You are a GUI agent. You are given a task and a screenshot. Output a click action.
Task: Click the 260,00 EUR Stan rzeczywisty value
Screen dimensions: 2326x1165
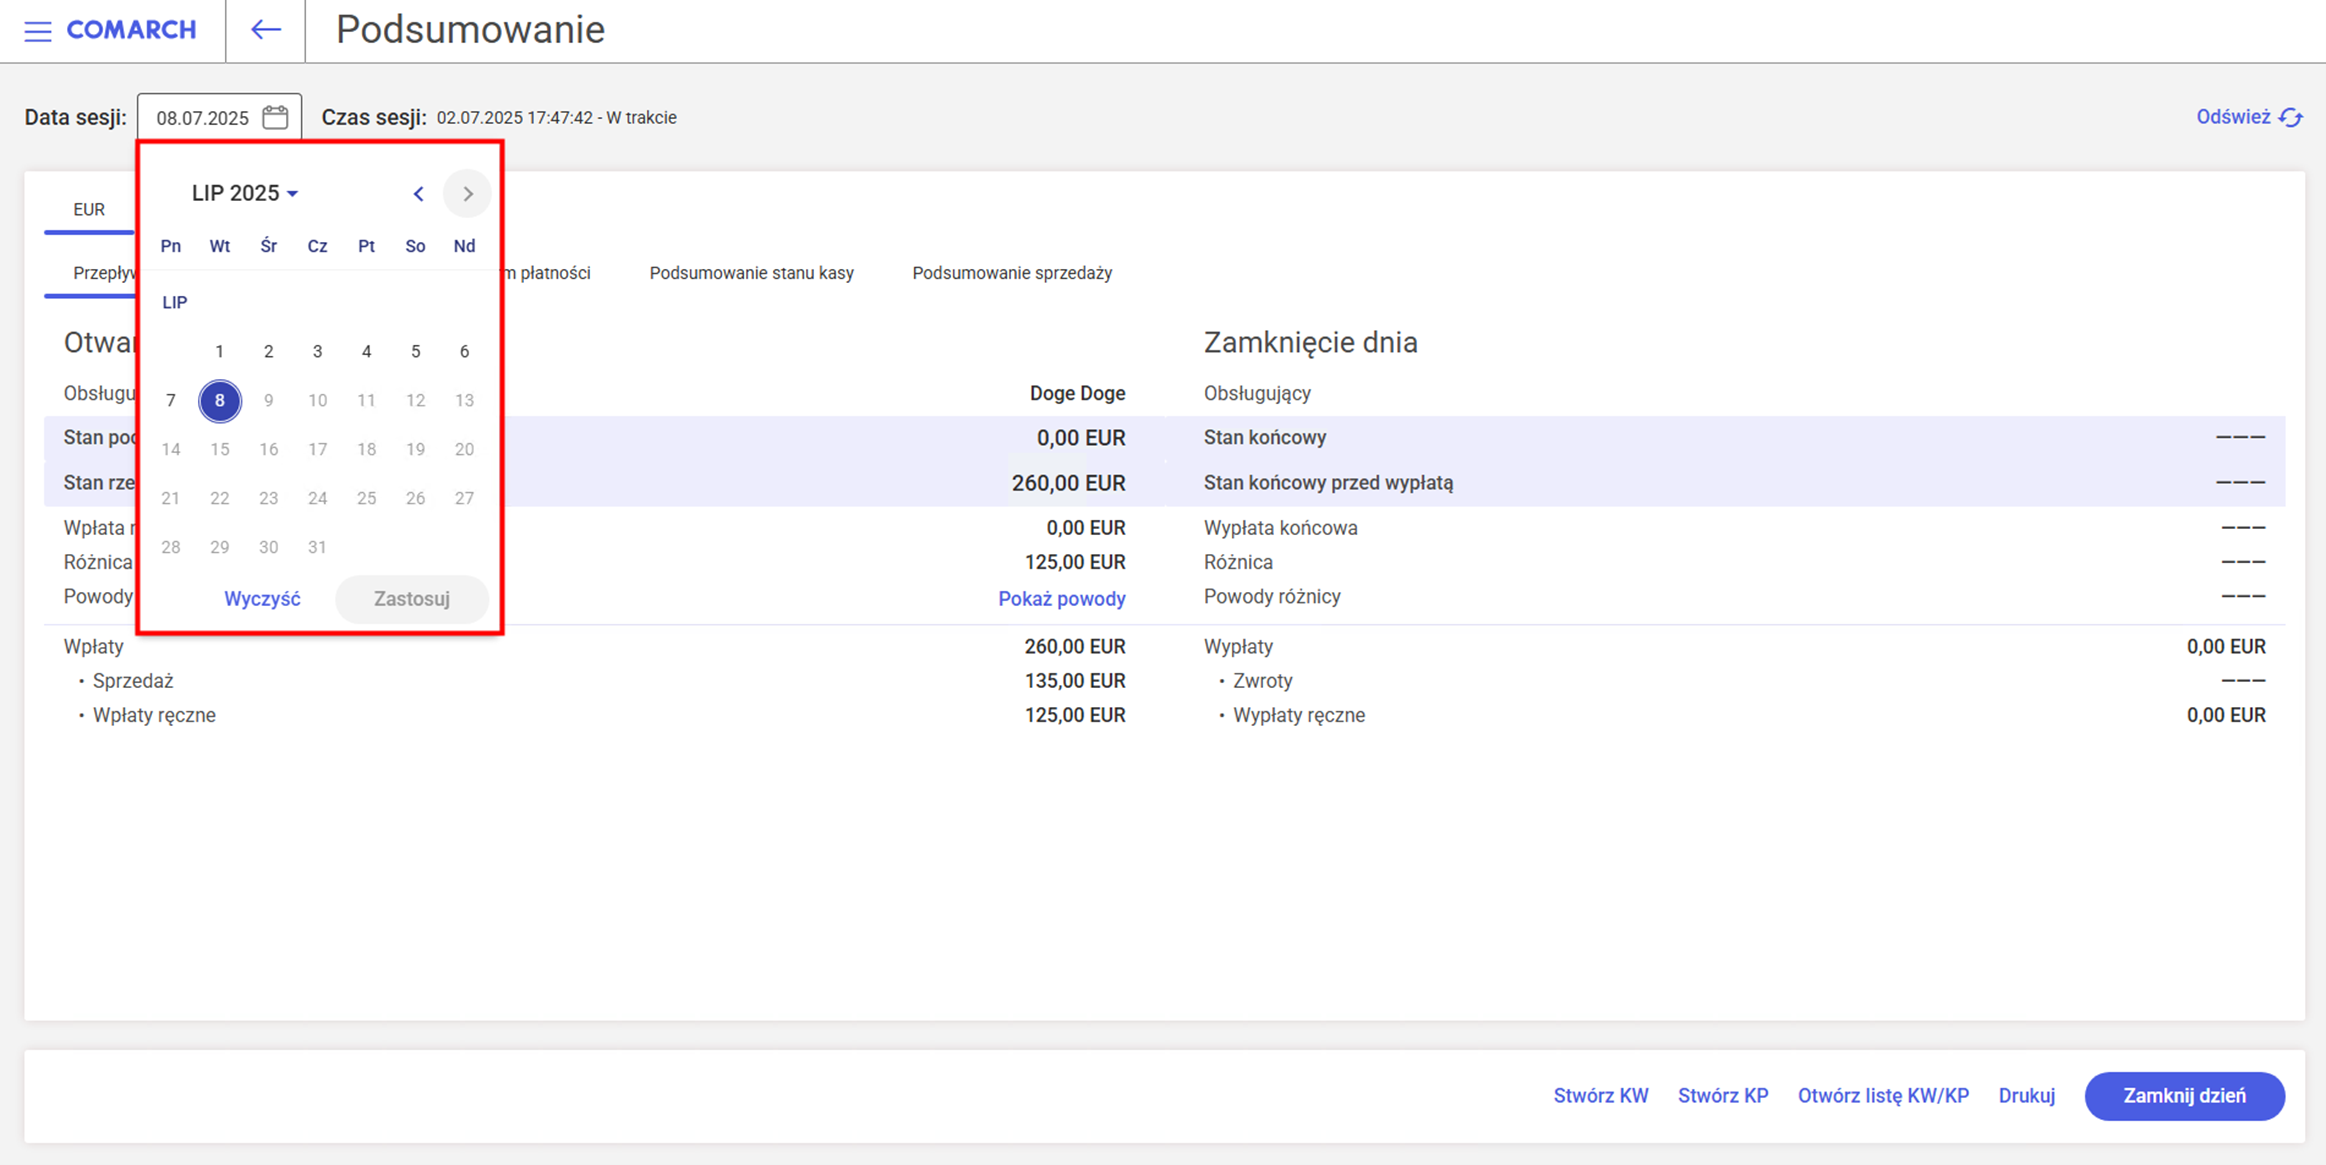1068,483
